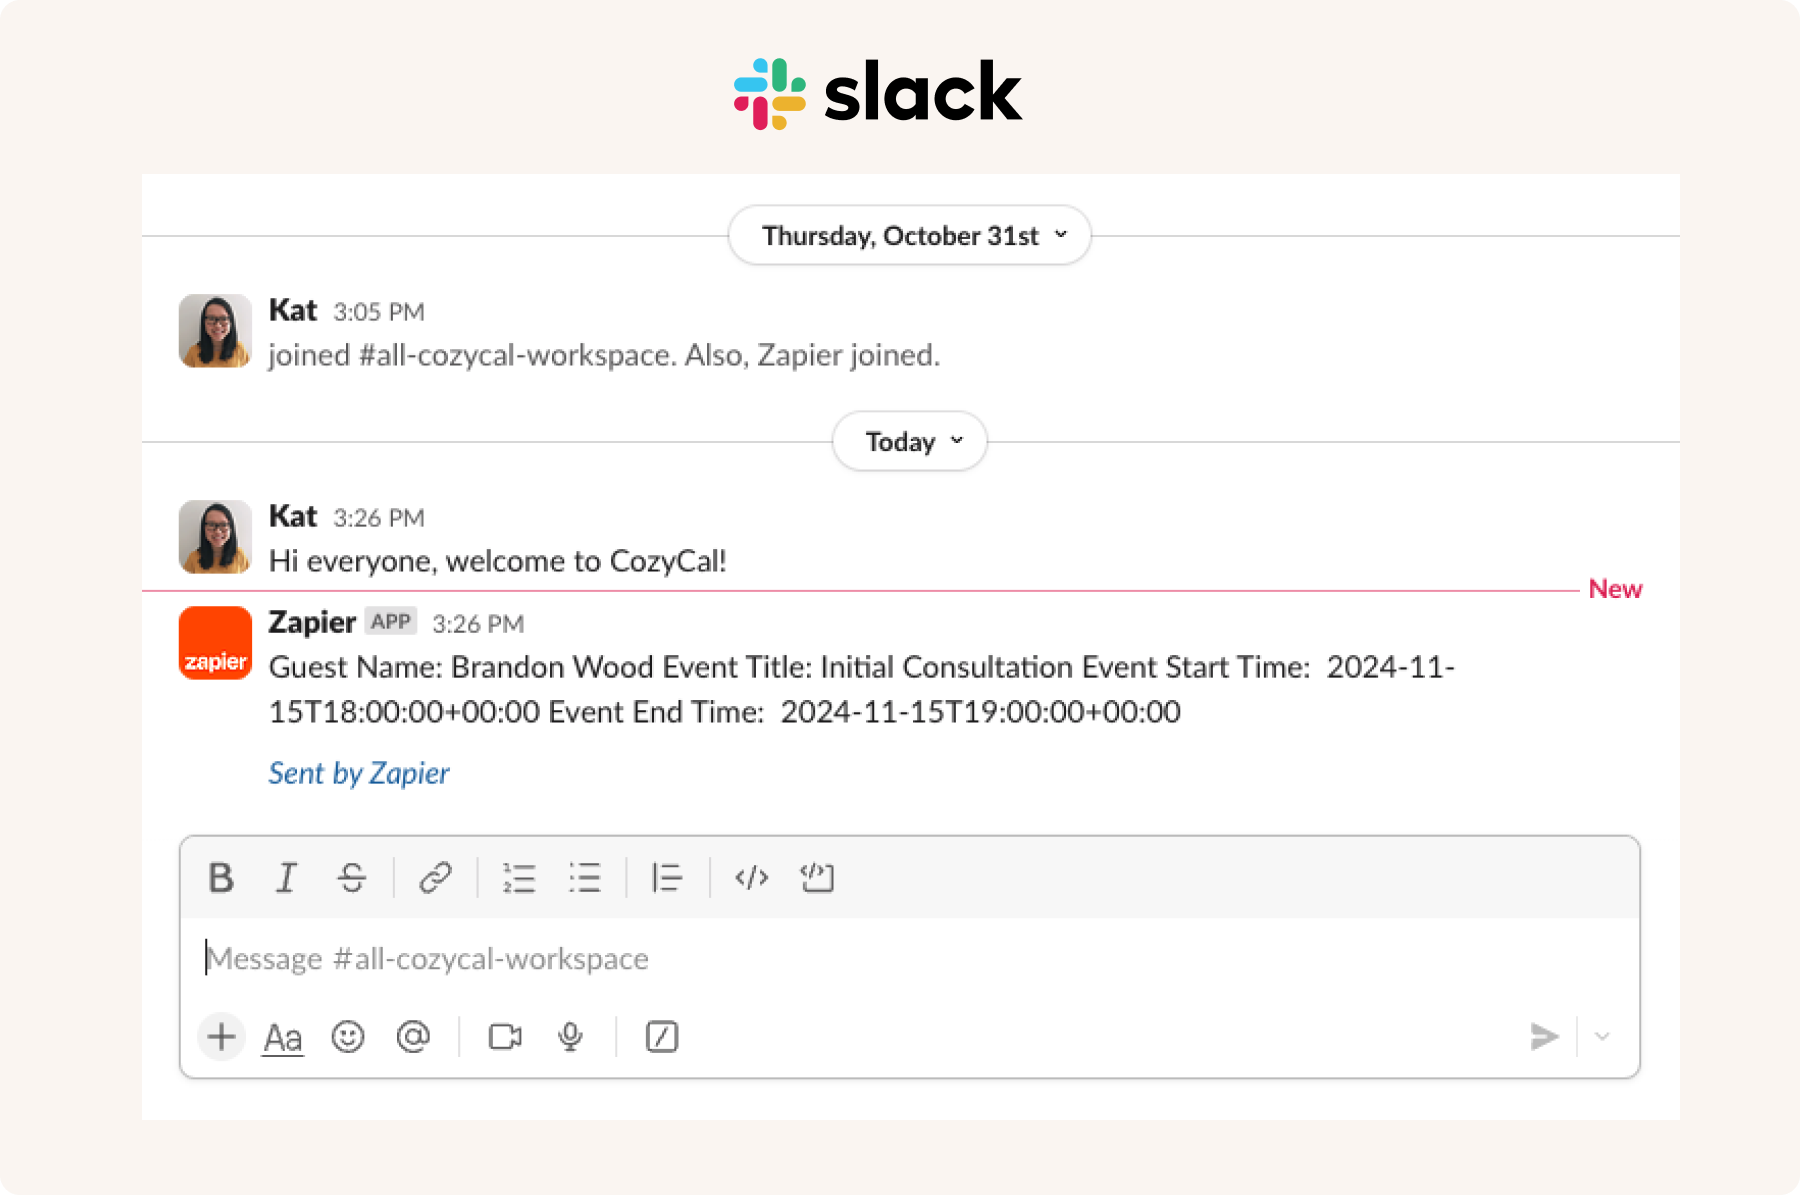Create an ordered list
1800x1195 pixels.
520,878
